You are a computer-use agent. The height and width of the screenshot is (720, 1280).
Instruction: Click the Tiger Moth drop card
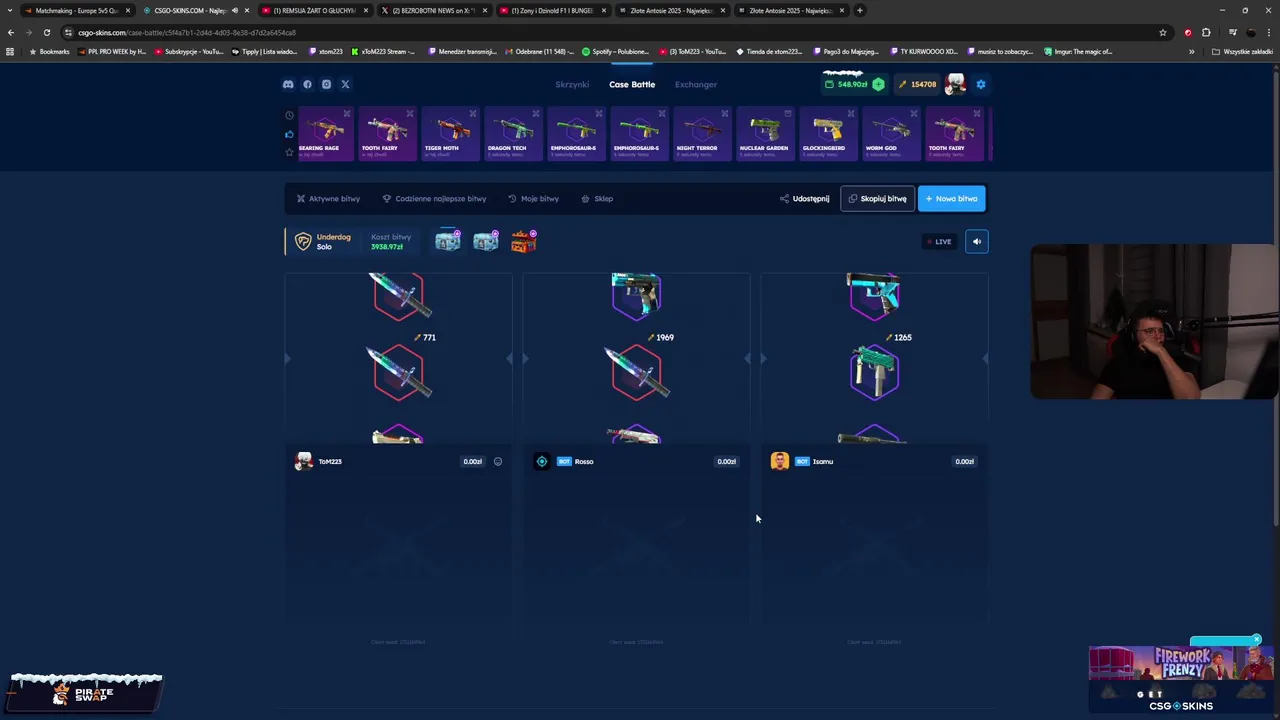point(451,133)
